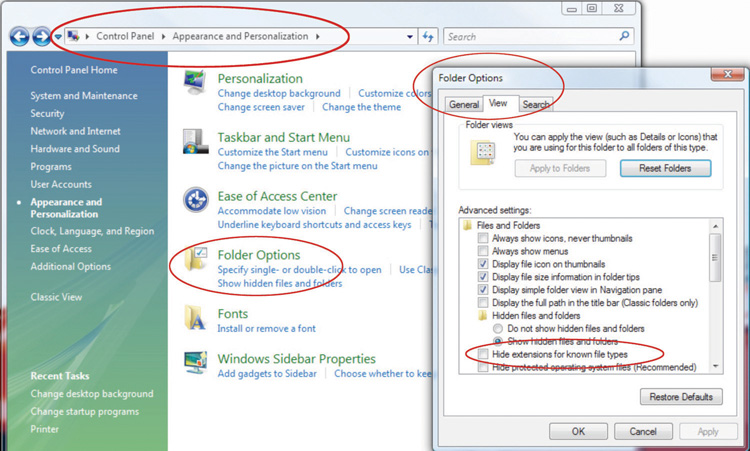Select Show hidden files and folders radio

click(x=498, y=341)
